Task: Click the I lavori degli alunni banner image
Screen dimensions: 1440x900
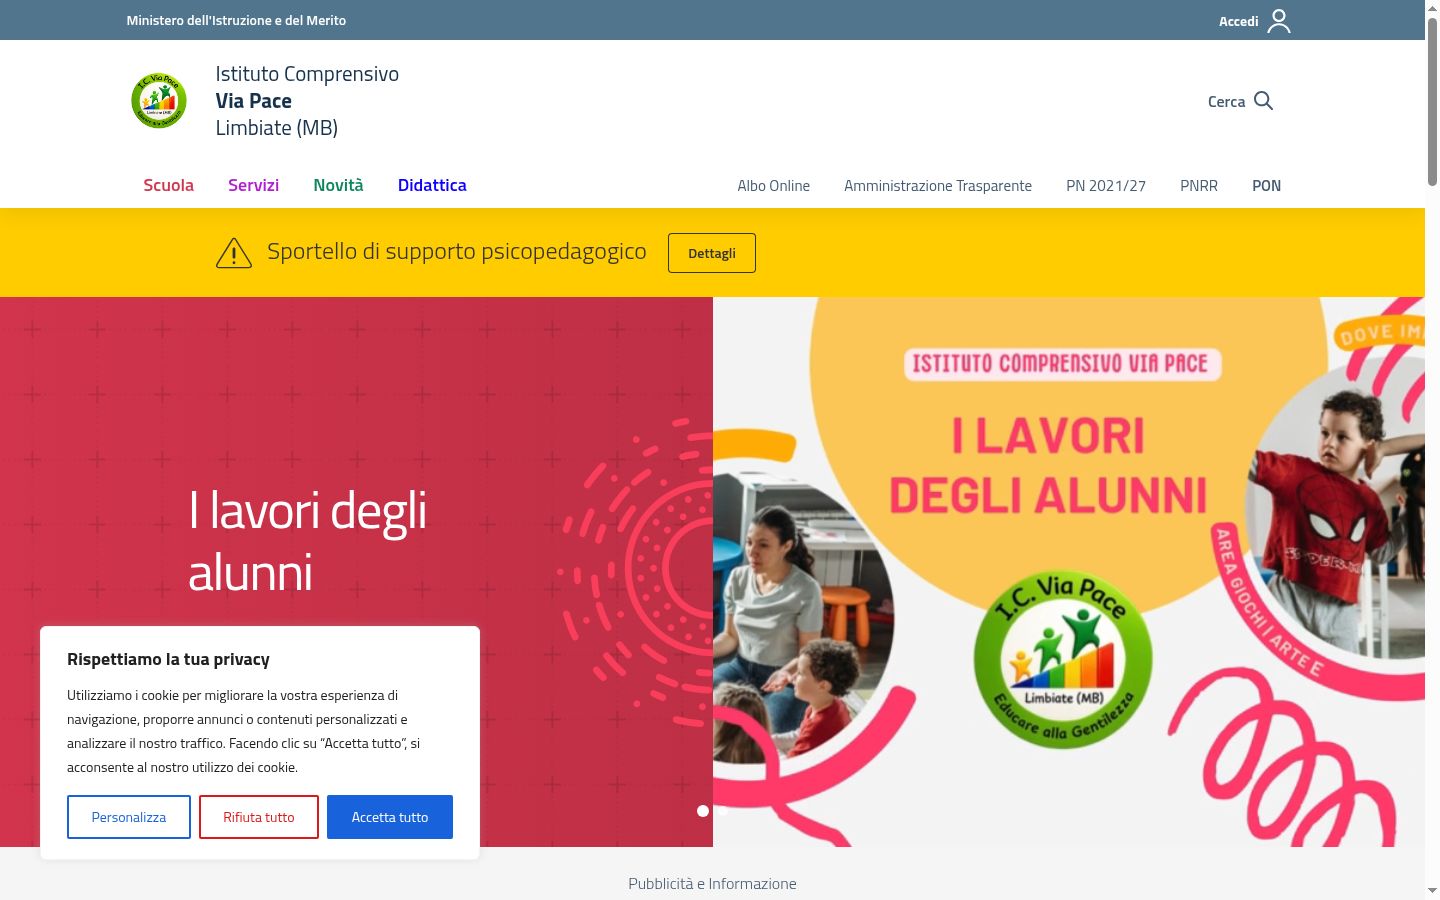Action: point(1069,572)
